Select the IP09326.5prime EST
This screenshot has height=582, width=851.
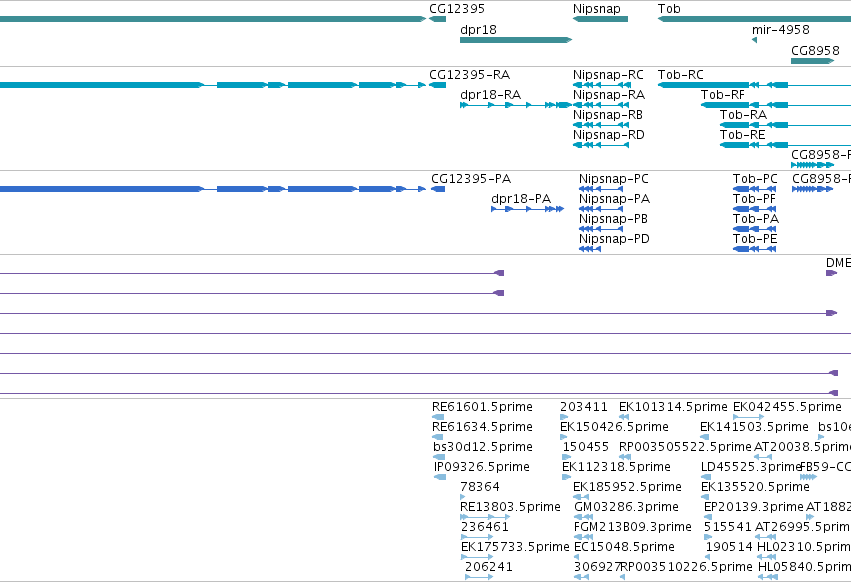coord(440,477)
